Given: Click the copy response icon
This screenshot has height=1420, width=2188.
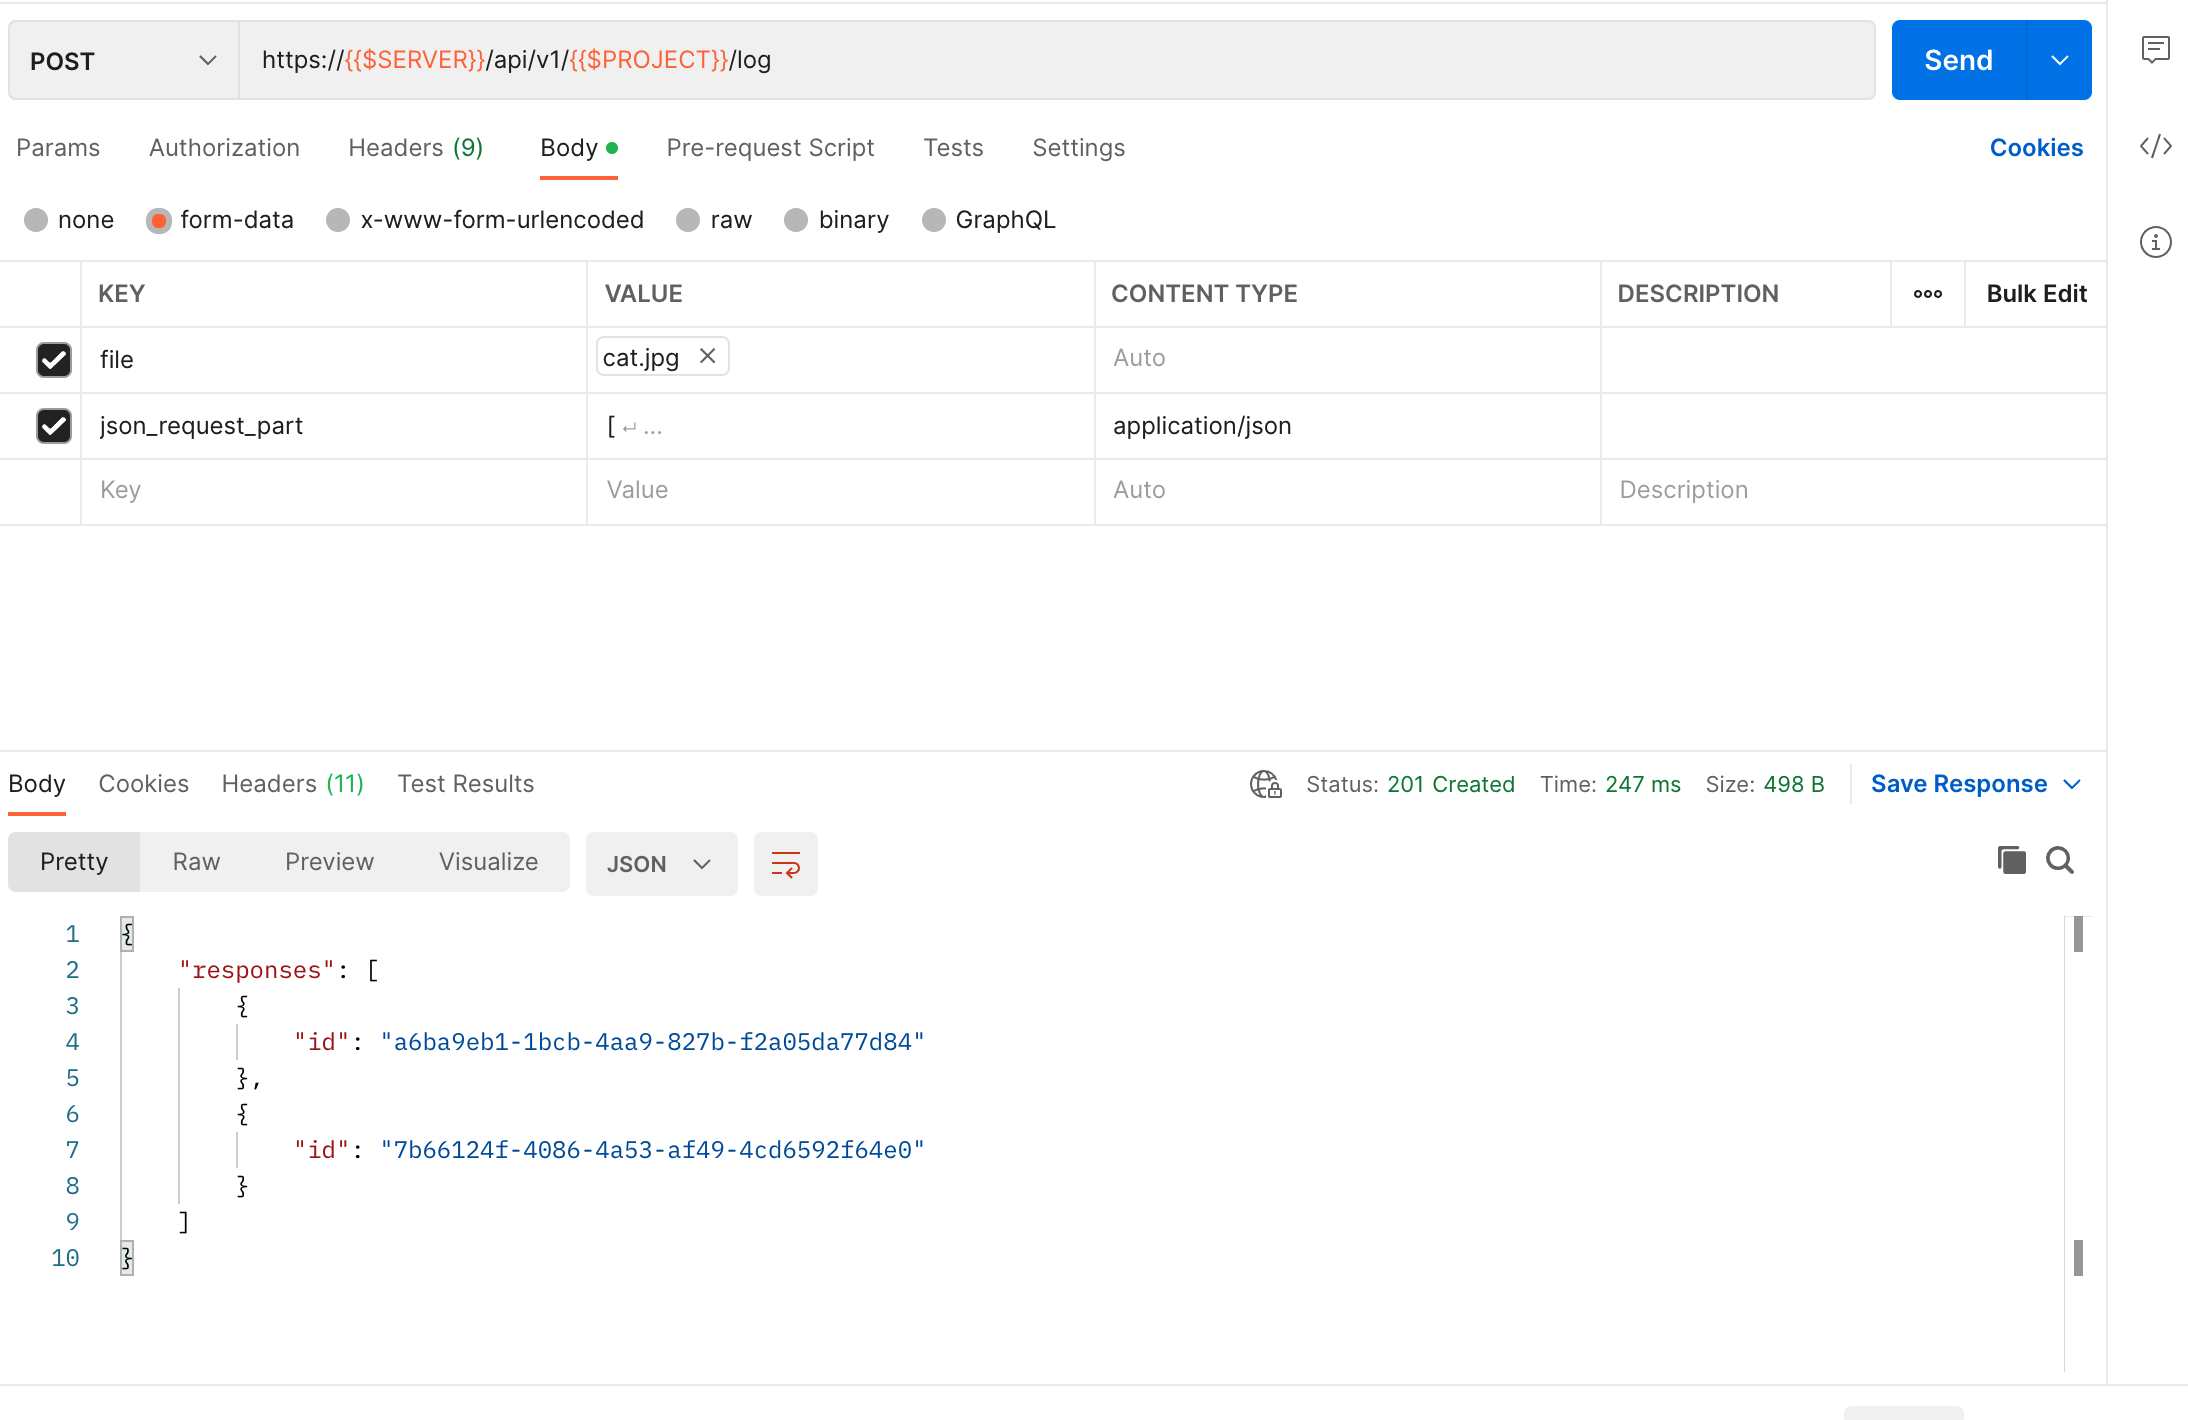Looking at the screenshot, I should coord(2010,860).
